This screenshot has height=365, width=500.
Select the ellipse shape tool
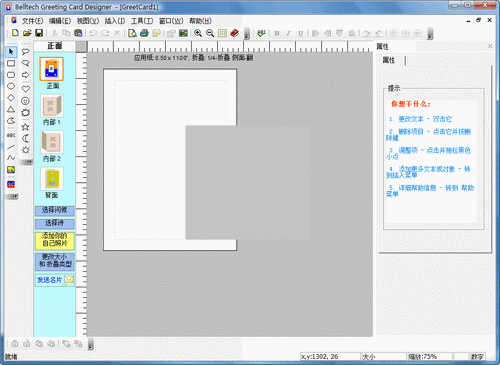point(11,86)
